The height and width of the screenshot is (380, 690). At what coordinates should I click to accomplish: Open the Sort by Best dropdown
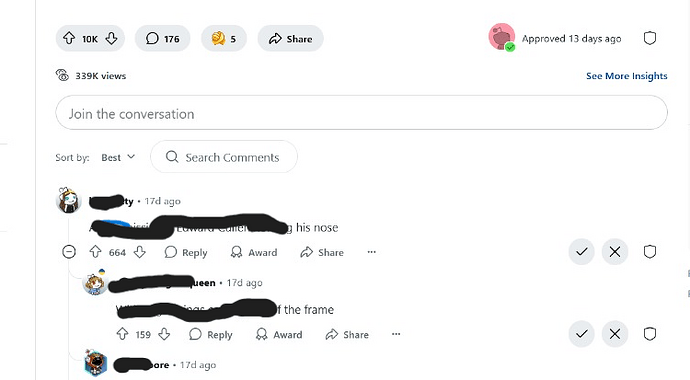118,157
